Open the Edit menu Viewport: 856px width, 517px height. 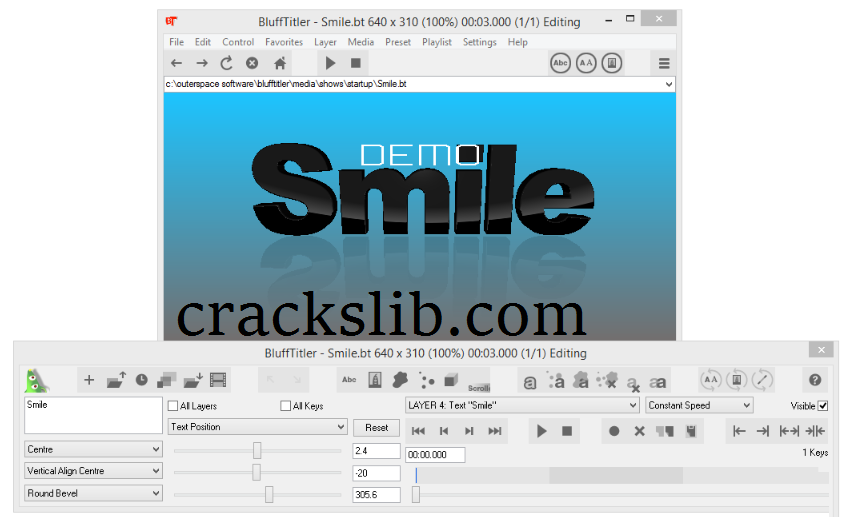[x=203, y=42]
